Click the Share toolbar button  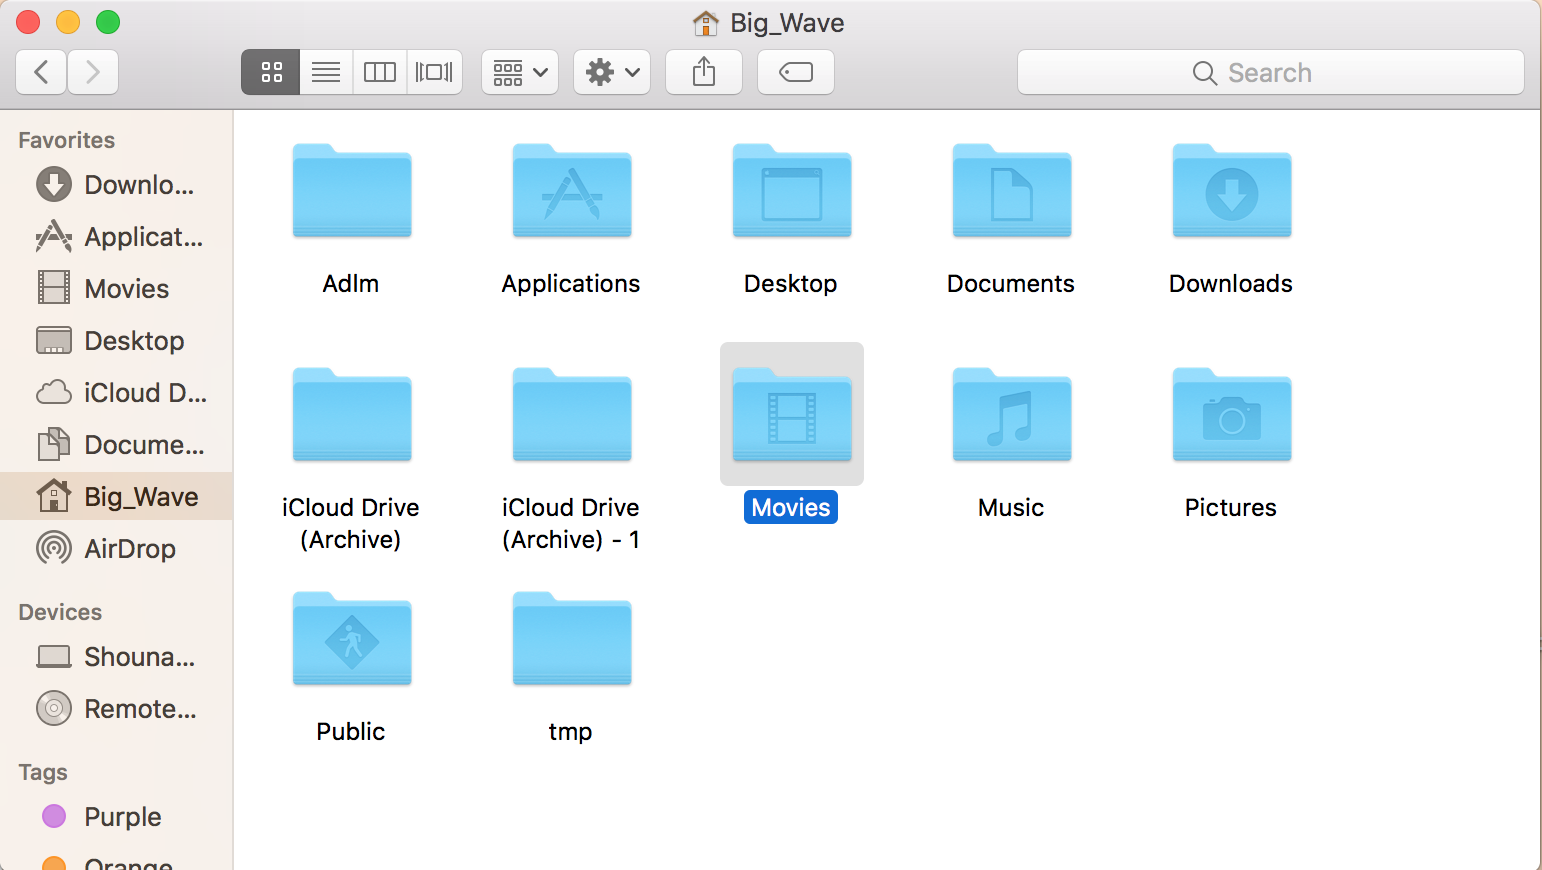point(704,72)
